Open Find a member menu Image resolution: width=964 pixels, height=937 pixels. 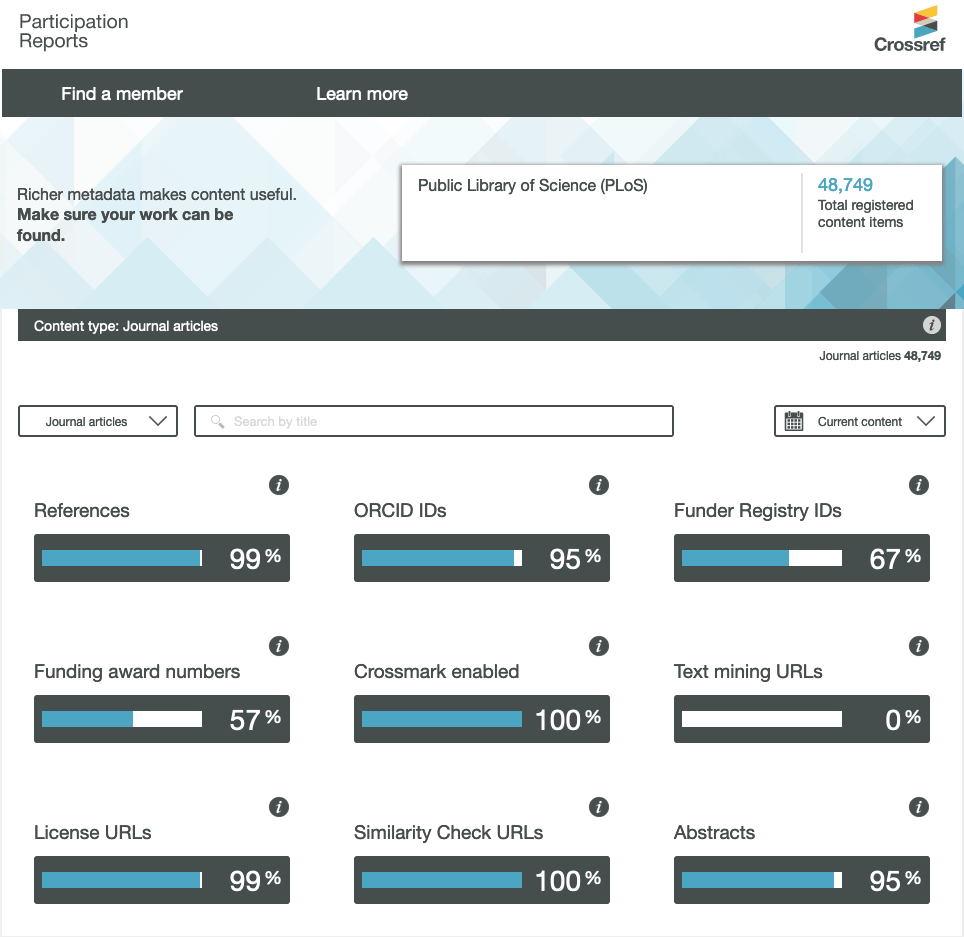pyautogui.click(x=122, y=93)
